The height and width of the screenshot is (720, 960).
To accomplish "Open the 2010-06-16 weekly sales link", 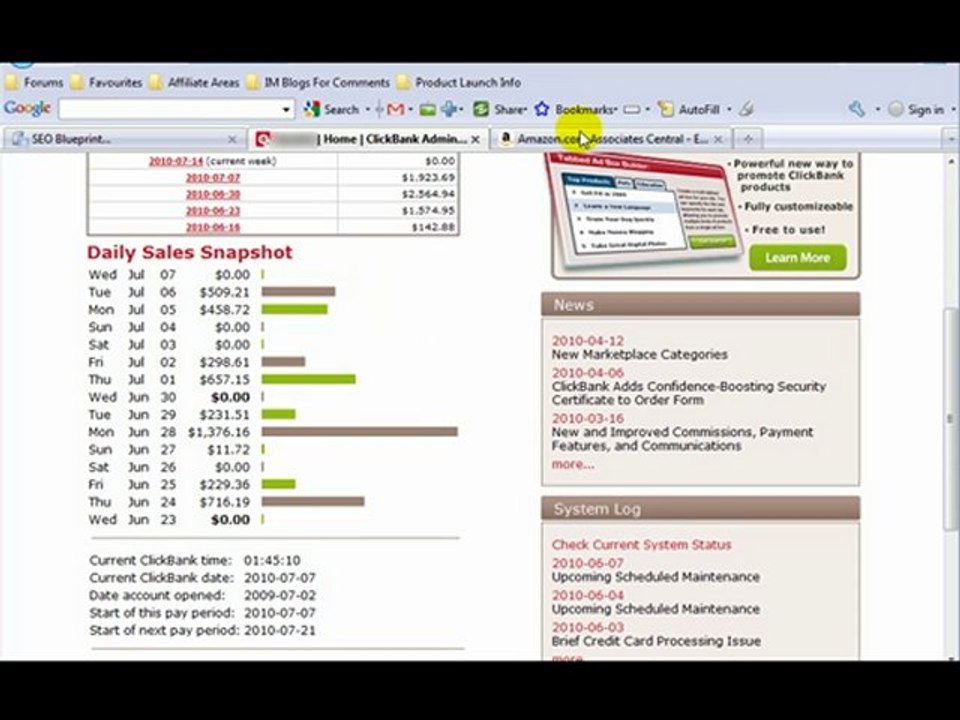I will pos(213,227).
